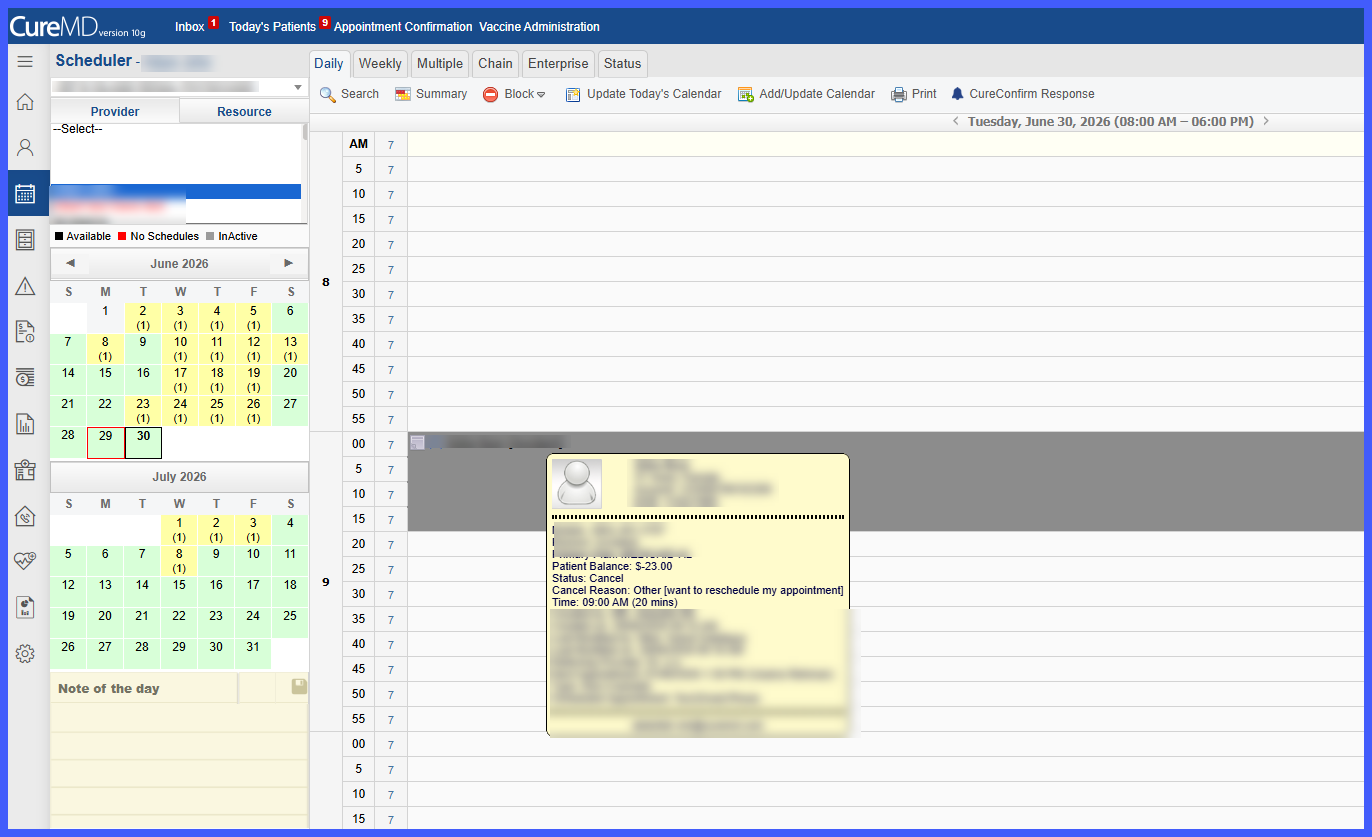
Task: Open CureConfirm Response bell
Action: pyautogui.click(x=1023, y=94)
